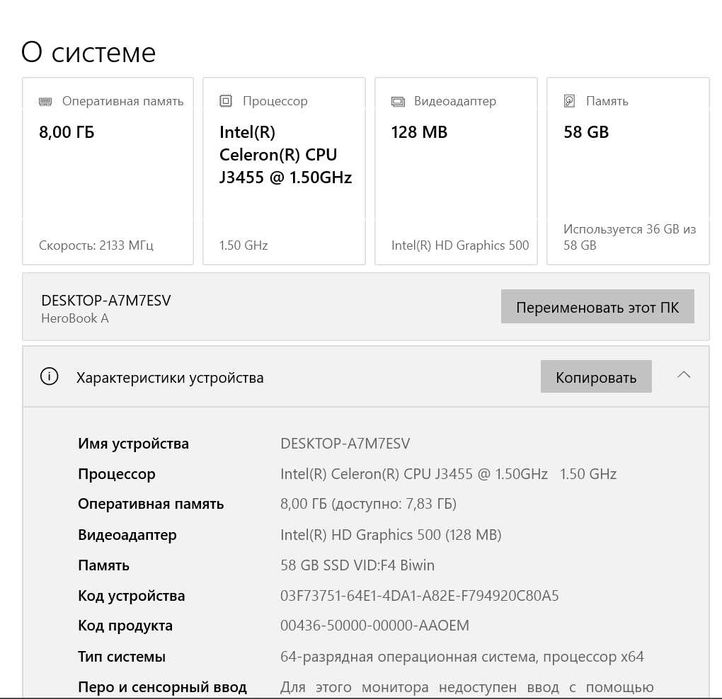This screenshot has width=722, height=699.
Task: Click the О системе page heading
Action: pos(88,52)
